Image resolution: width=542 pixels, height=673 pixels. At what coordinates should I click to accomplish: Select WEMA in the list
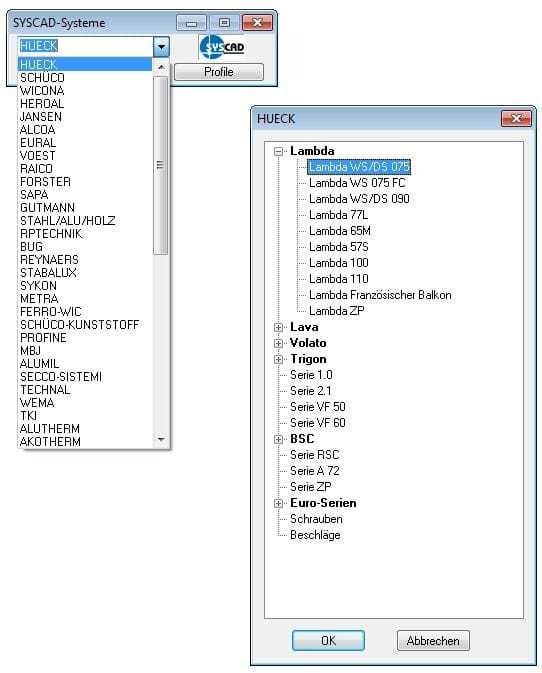pyautogui.click(x=37, y=403)
